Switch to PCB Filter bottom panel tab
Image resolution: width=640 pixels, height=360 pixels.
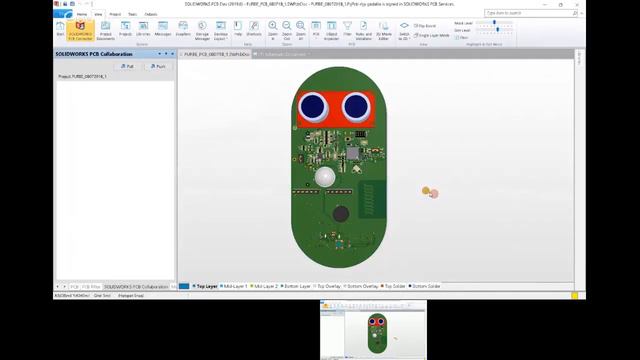click(x=91, y=287)
